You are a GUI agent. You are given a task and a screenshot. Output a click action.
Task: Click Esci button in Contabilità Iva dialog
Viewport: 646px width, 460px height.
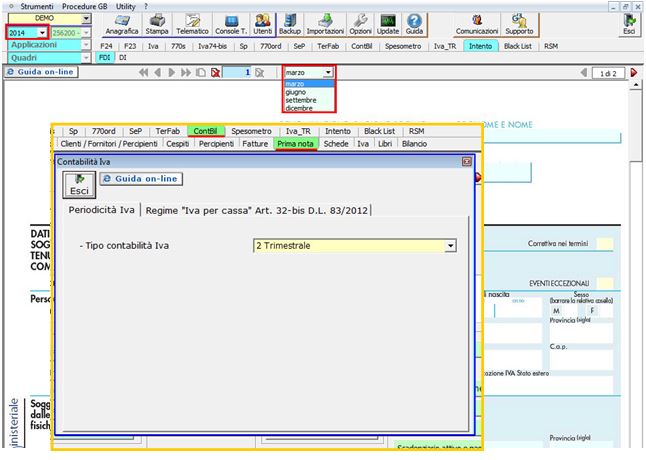(x=79, y=184)
